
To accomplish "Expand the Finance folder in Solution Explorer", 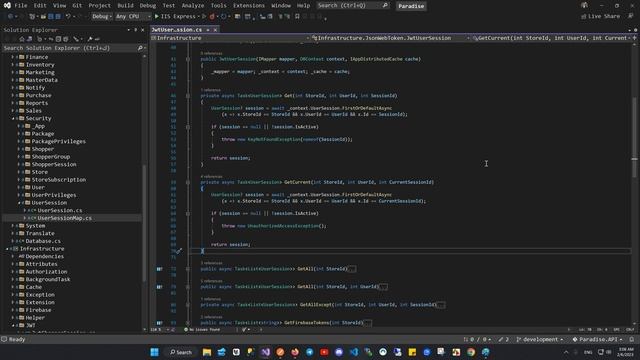I will click(13, 57).
